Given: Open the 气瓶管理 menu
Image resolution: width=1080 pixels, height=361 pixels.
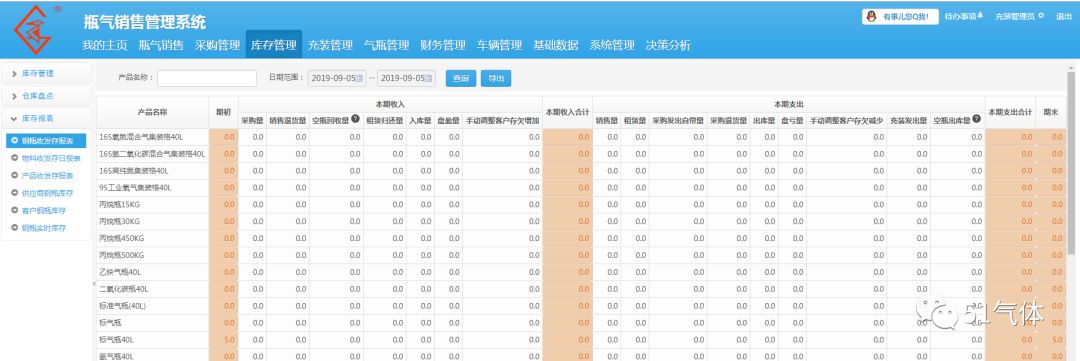Looking at the screenshot, I should click(x=387, y=45).
